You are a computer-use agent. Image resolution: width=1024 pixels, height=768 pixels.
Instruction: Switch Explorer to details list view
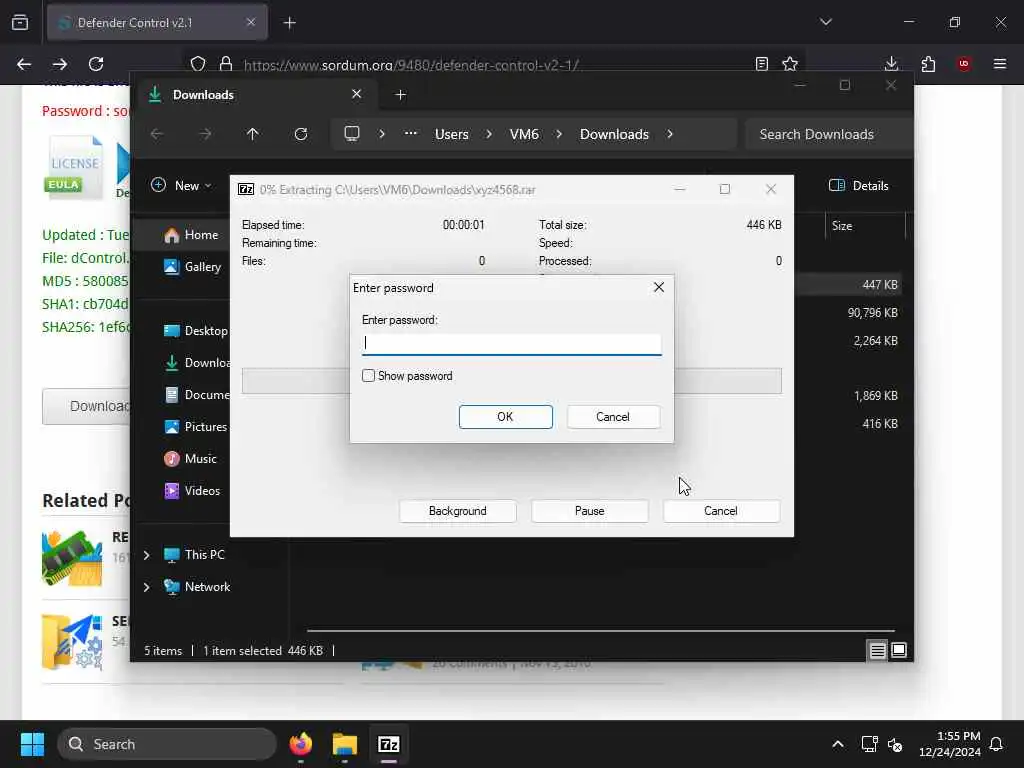(x=878, y=650)
